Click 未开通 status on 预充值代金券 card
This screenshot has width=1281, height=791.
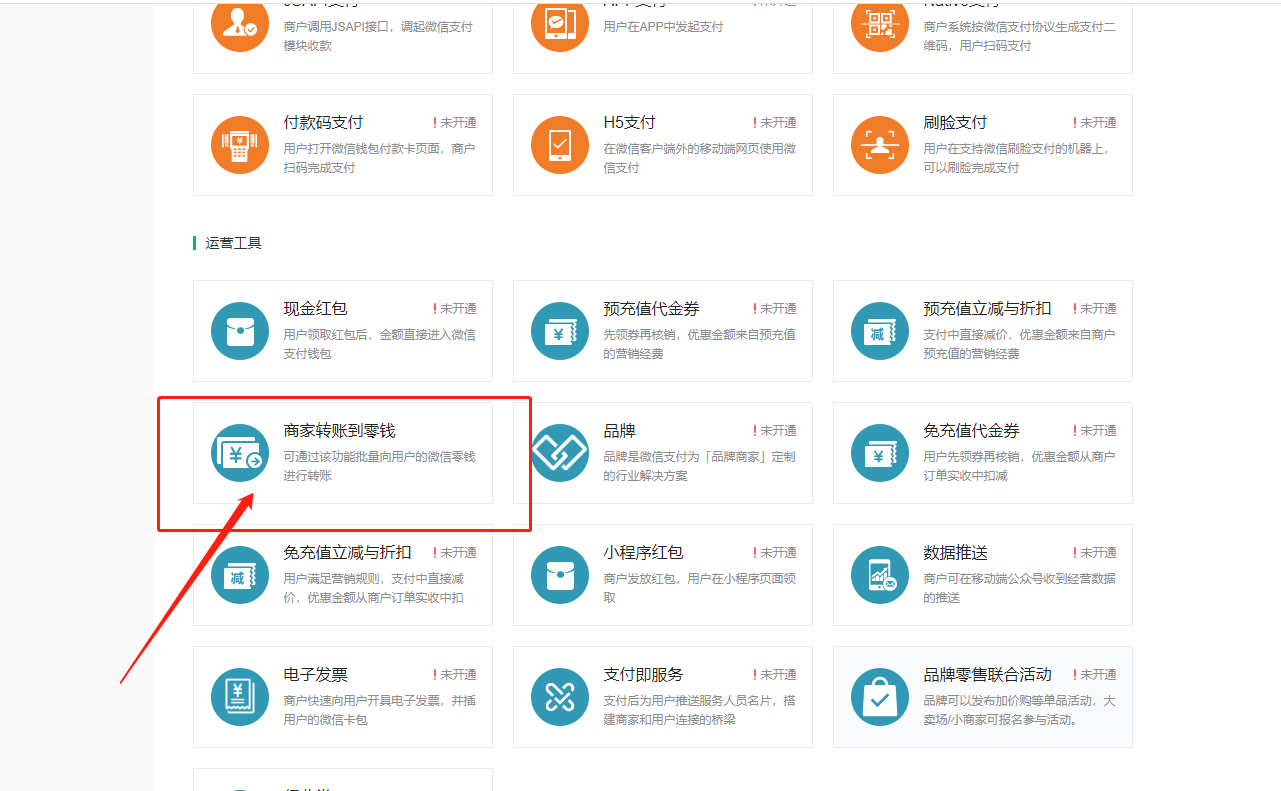(x=775, y=309)
